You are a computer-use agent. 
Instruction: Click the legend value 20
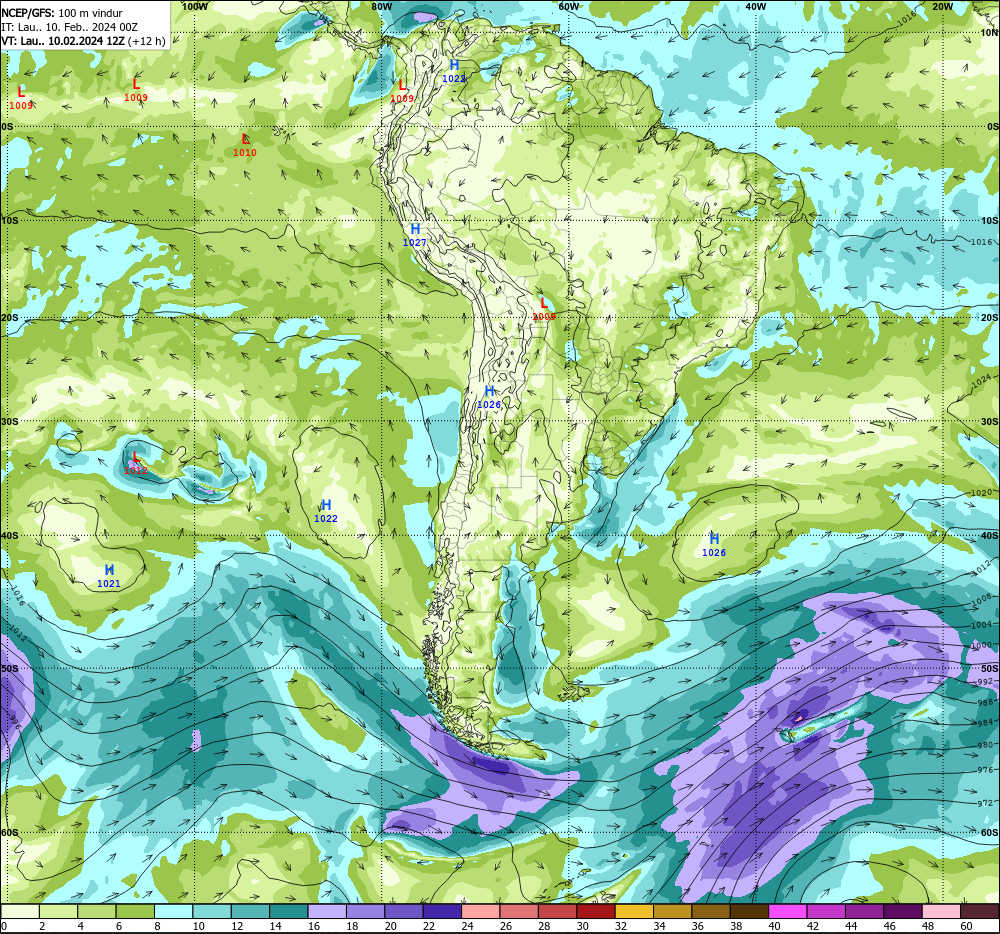pos(391,926)
